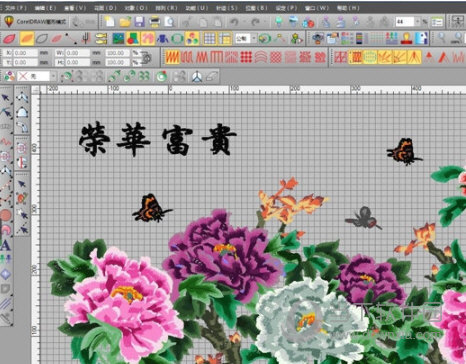466x364 pixels.
Task: Expand the zoom factor dropdown arrow
Action: [417, 22]
